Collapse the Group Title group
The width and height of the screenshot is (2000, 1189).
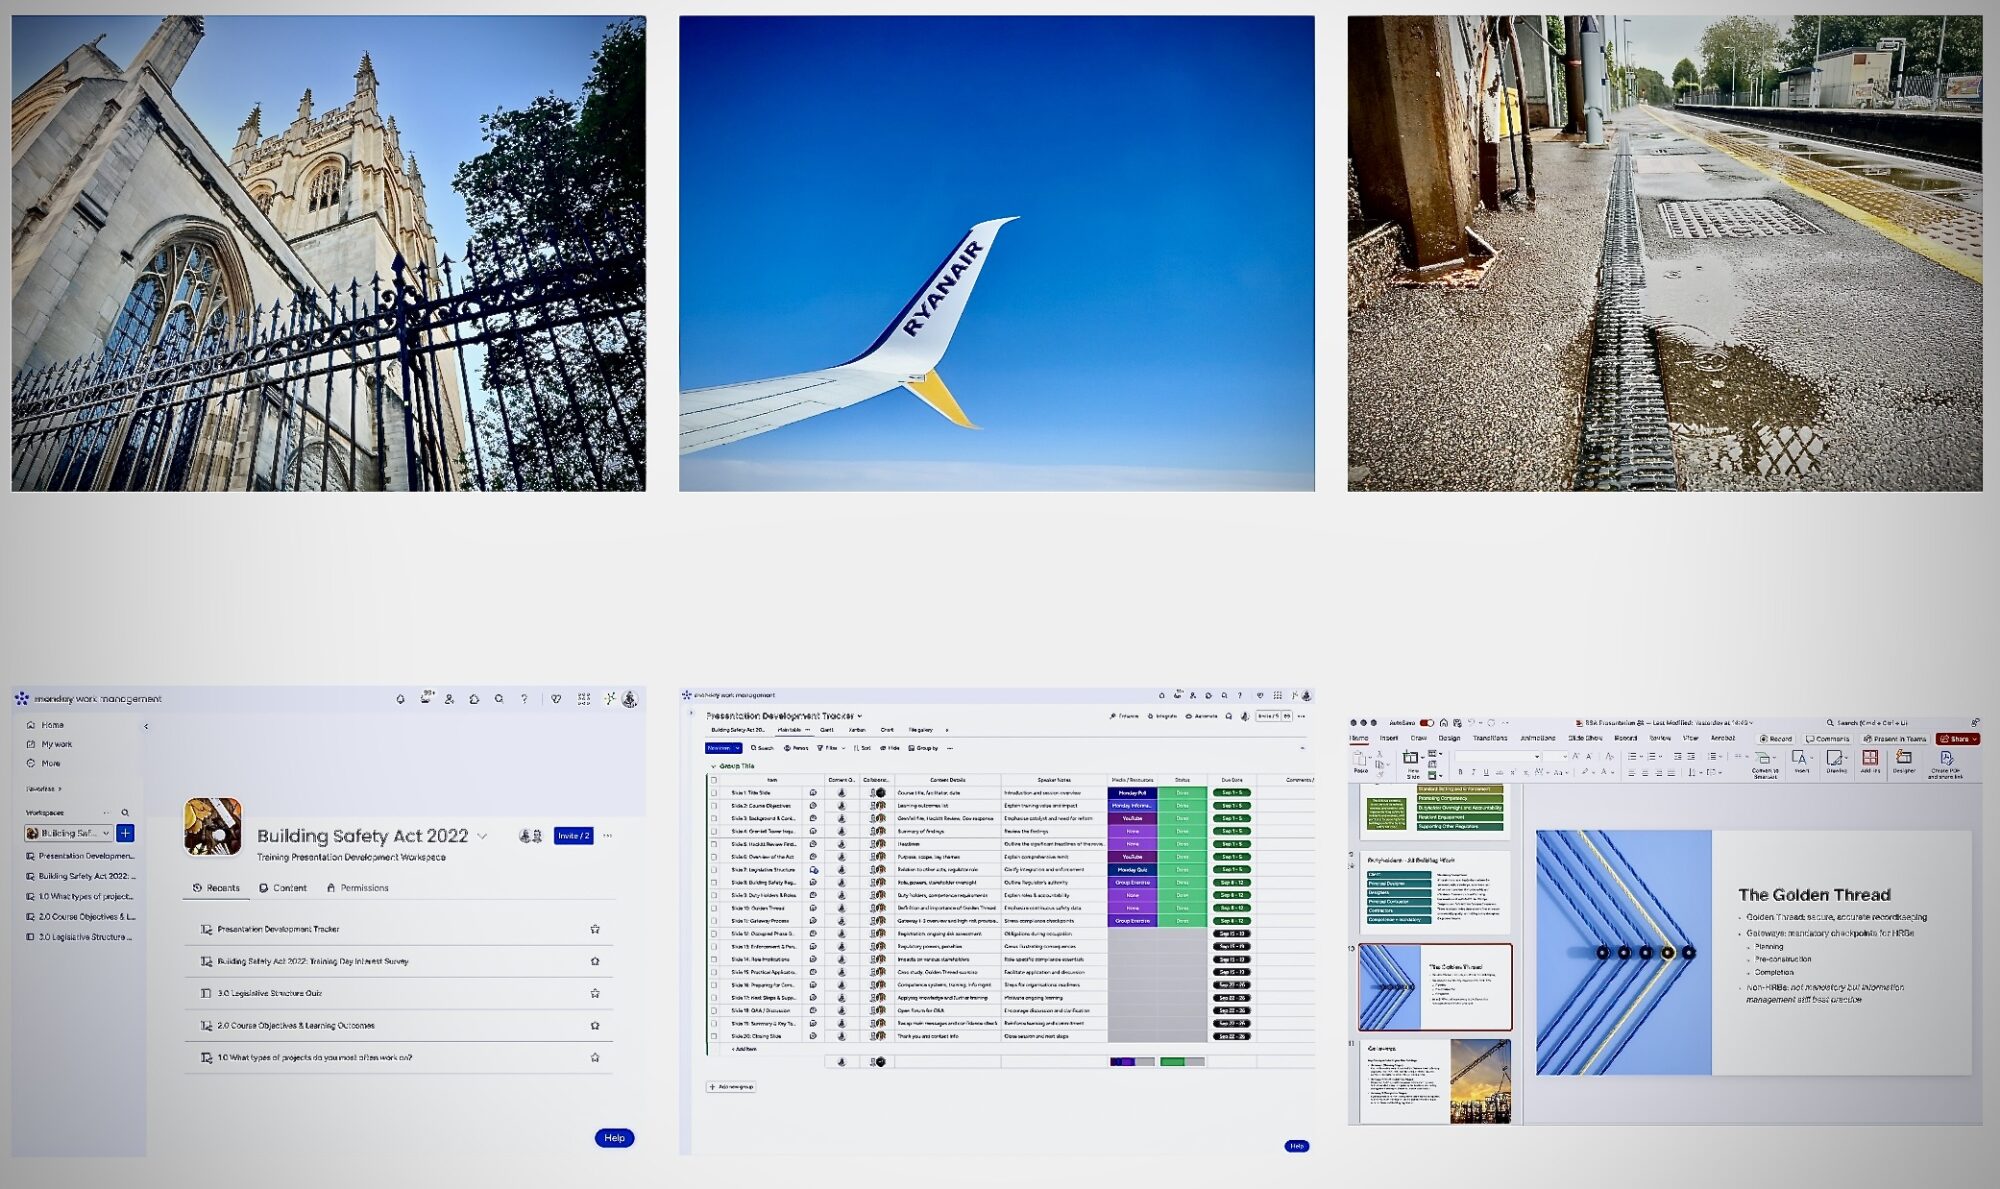point(713,766)
